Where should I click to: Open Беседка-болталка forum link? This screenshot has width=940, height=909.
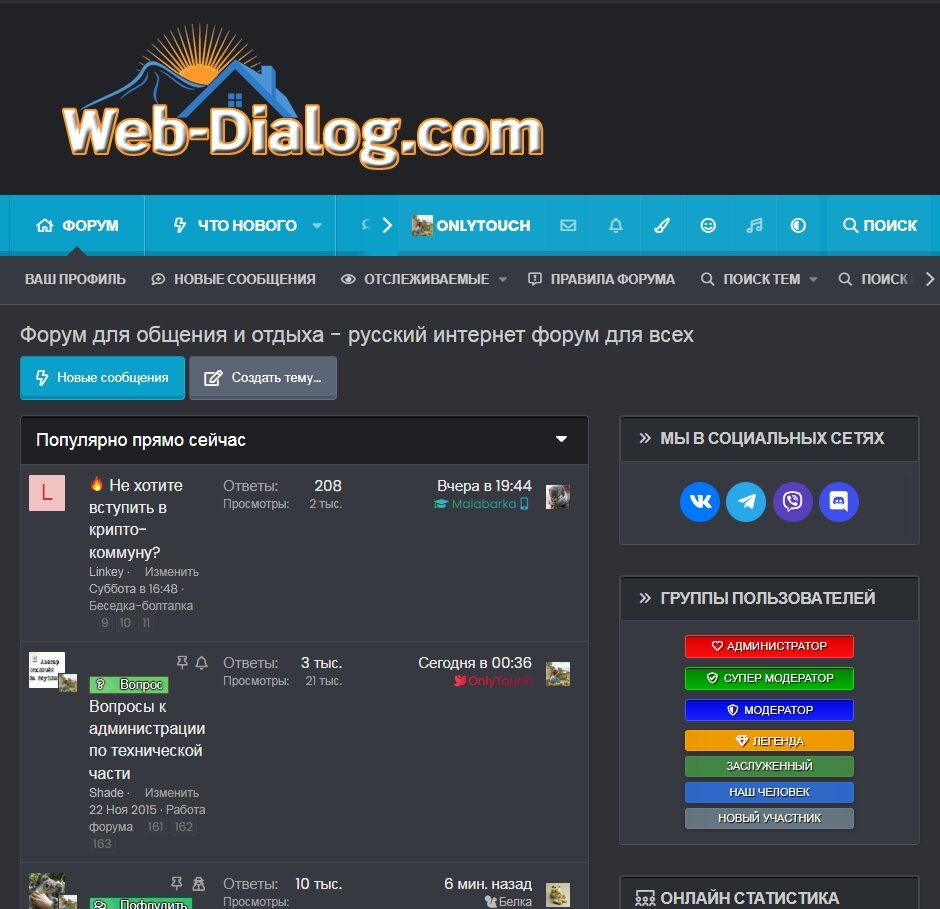[141, 606]
